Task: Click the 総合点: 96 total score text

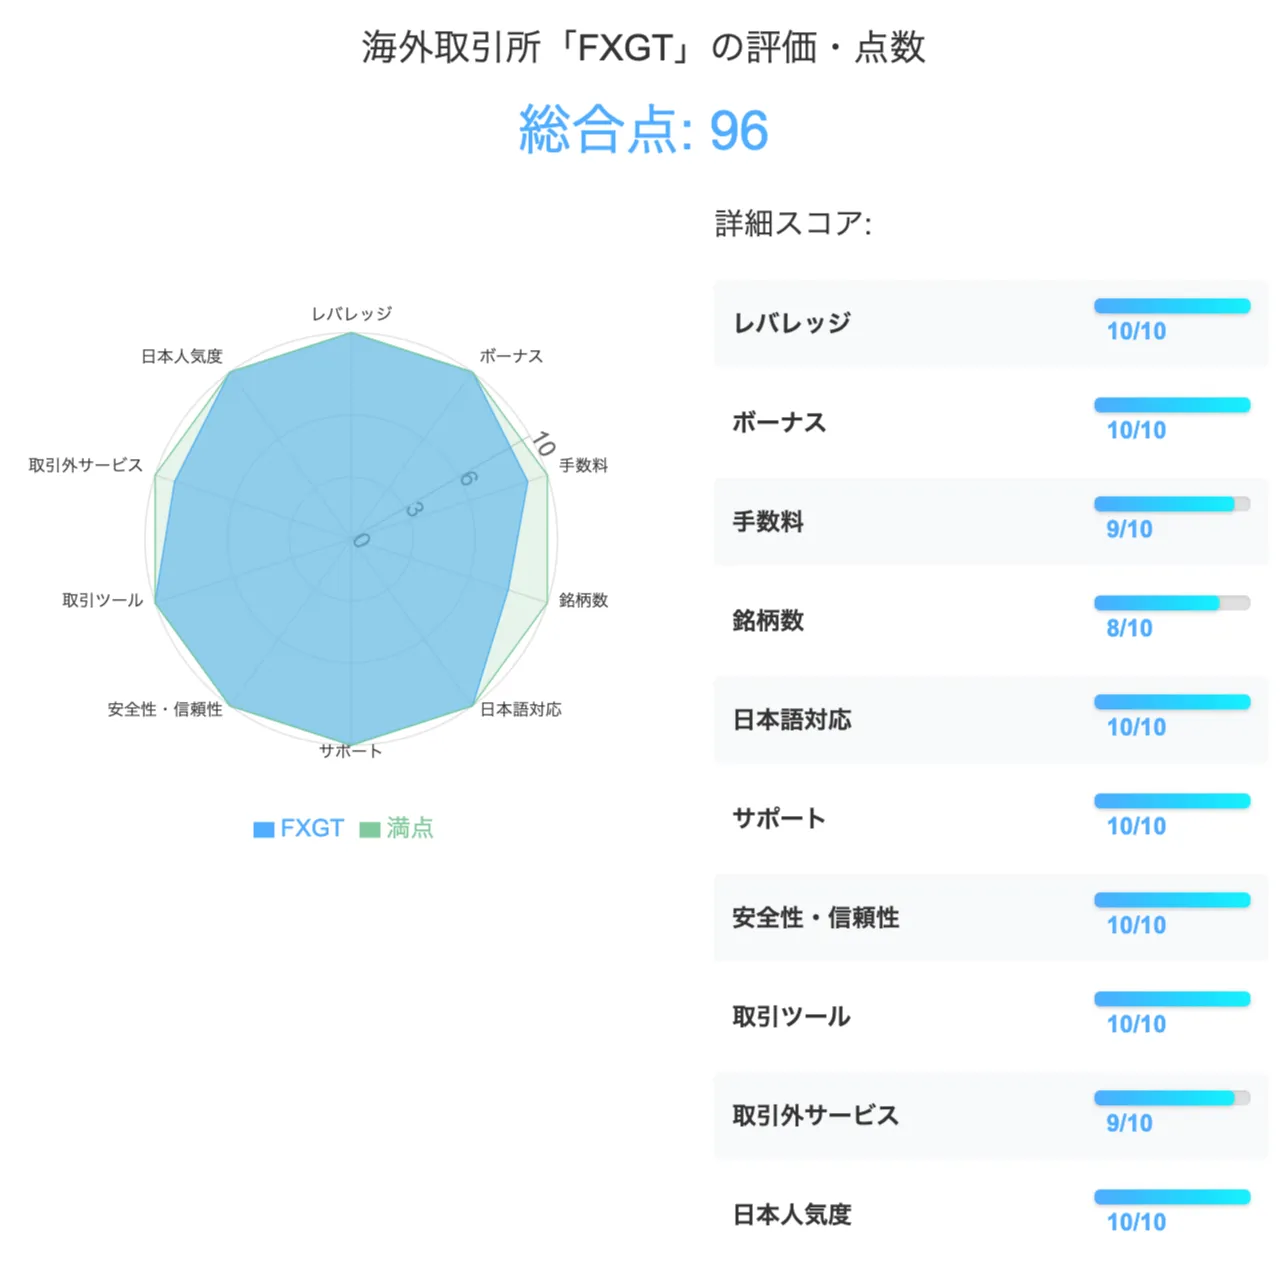Action: click(644, 131)
